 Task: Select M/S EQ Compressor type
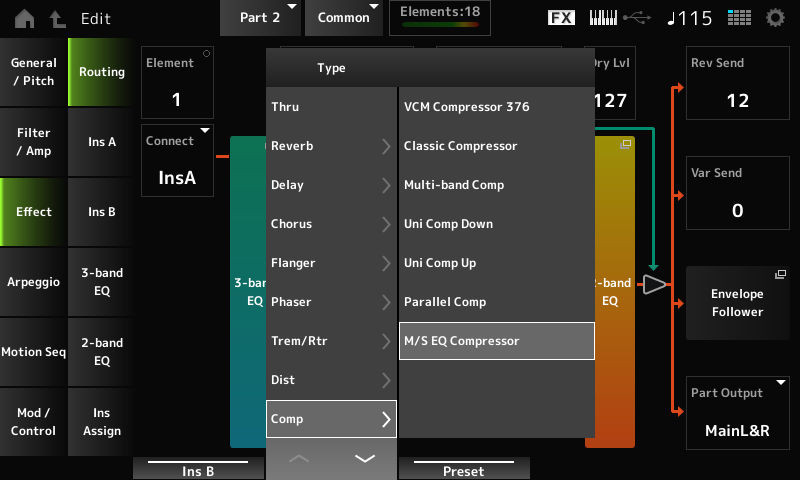[496, 341]
